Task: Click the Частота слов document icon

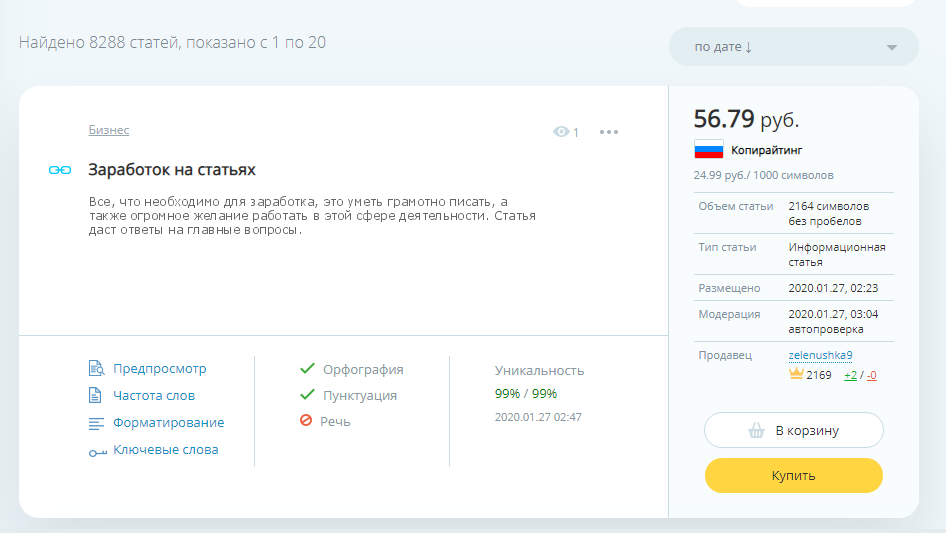Action: 96,396
